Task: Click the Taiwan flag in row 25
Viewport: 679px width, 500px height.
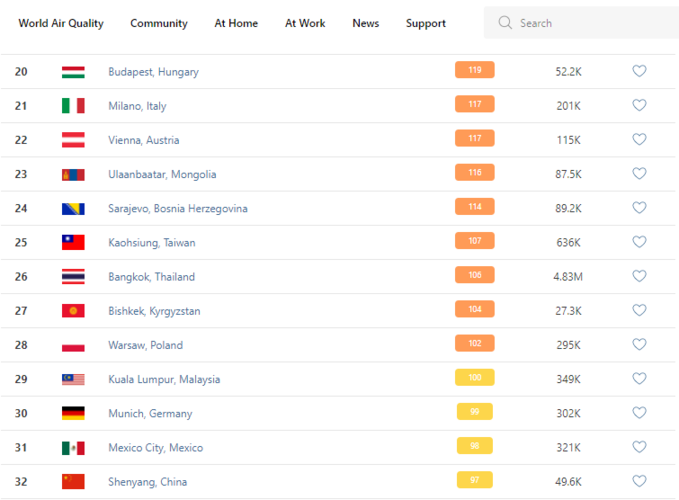Action: pos(73,242)
